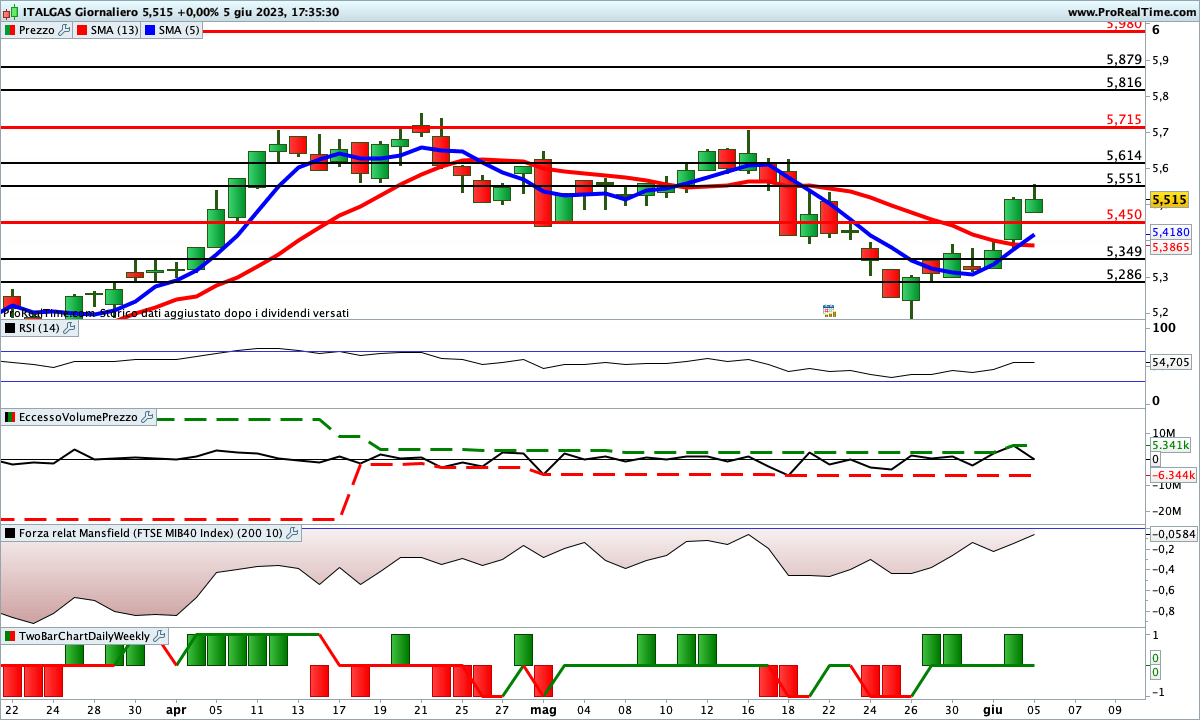Viewport: 1200px width, 720px height.
Task: Open the www.ProRealTime.com link
Action: click(1130, 12)
